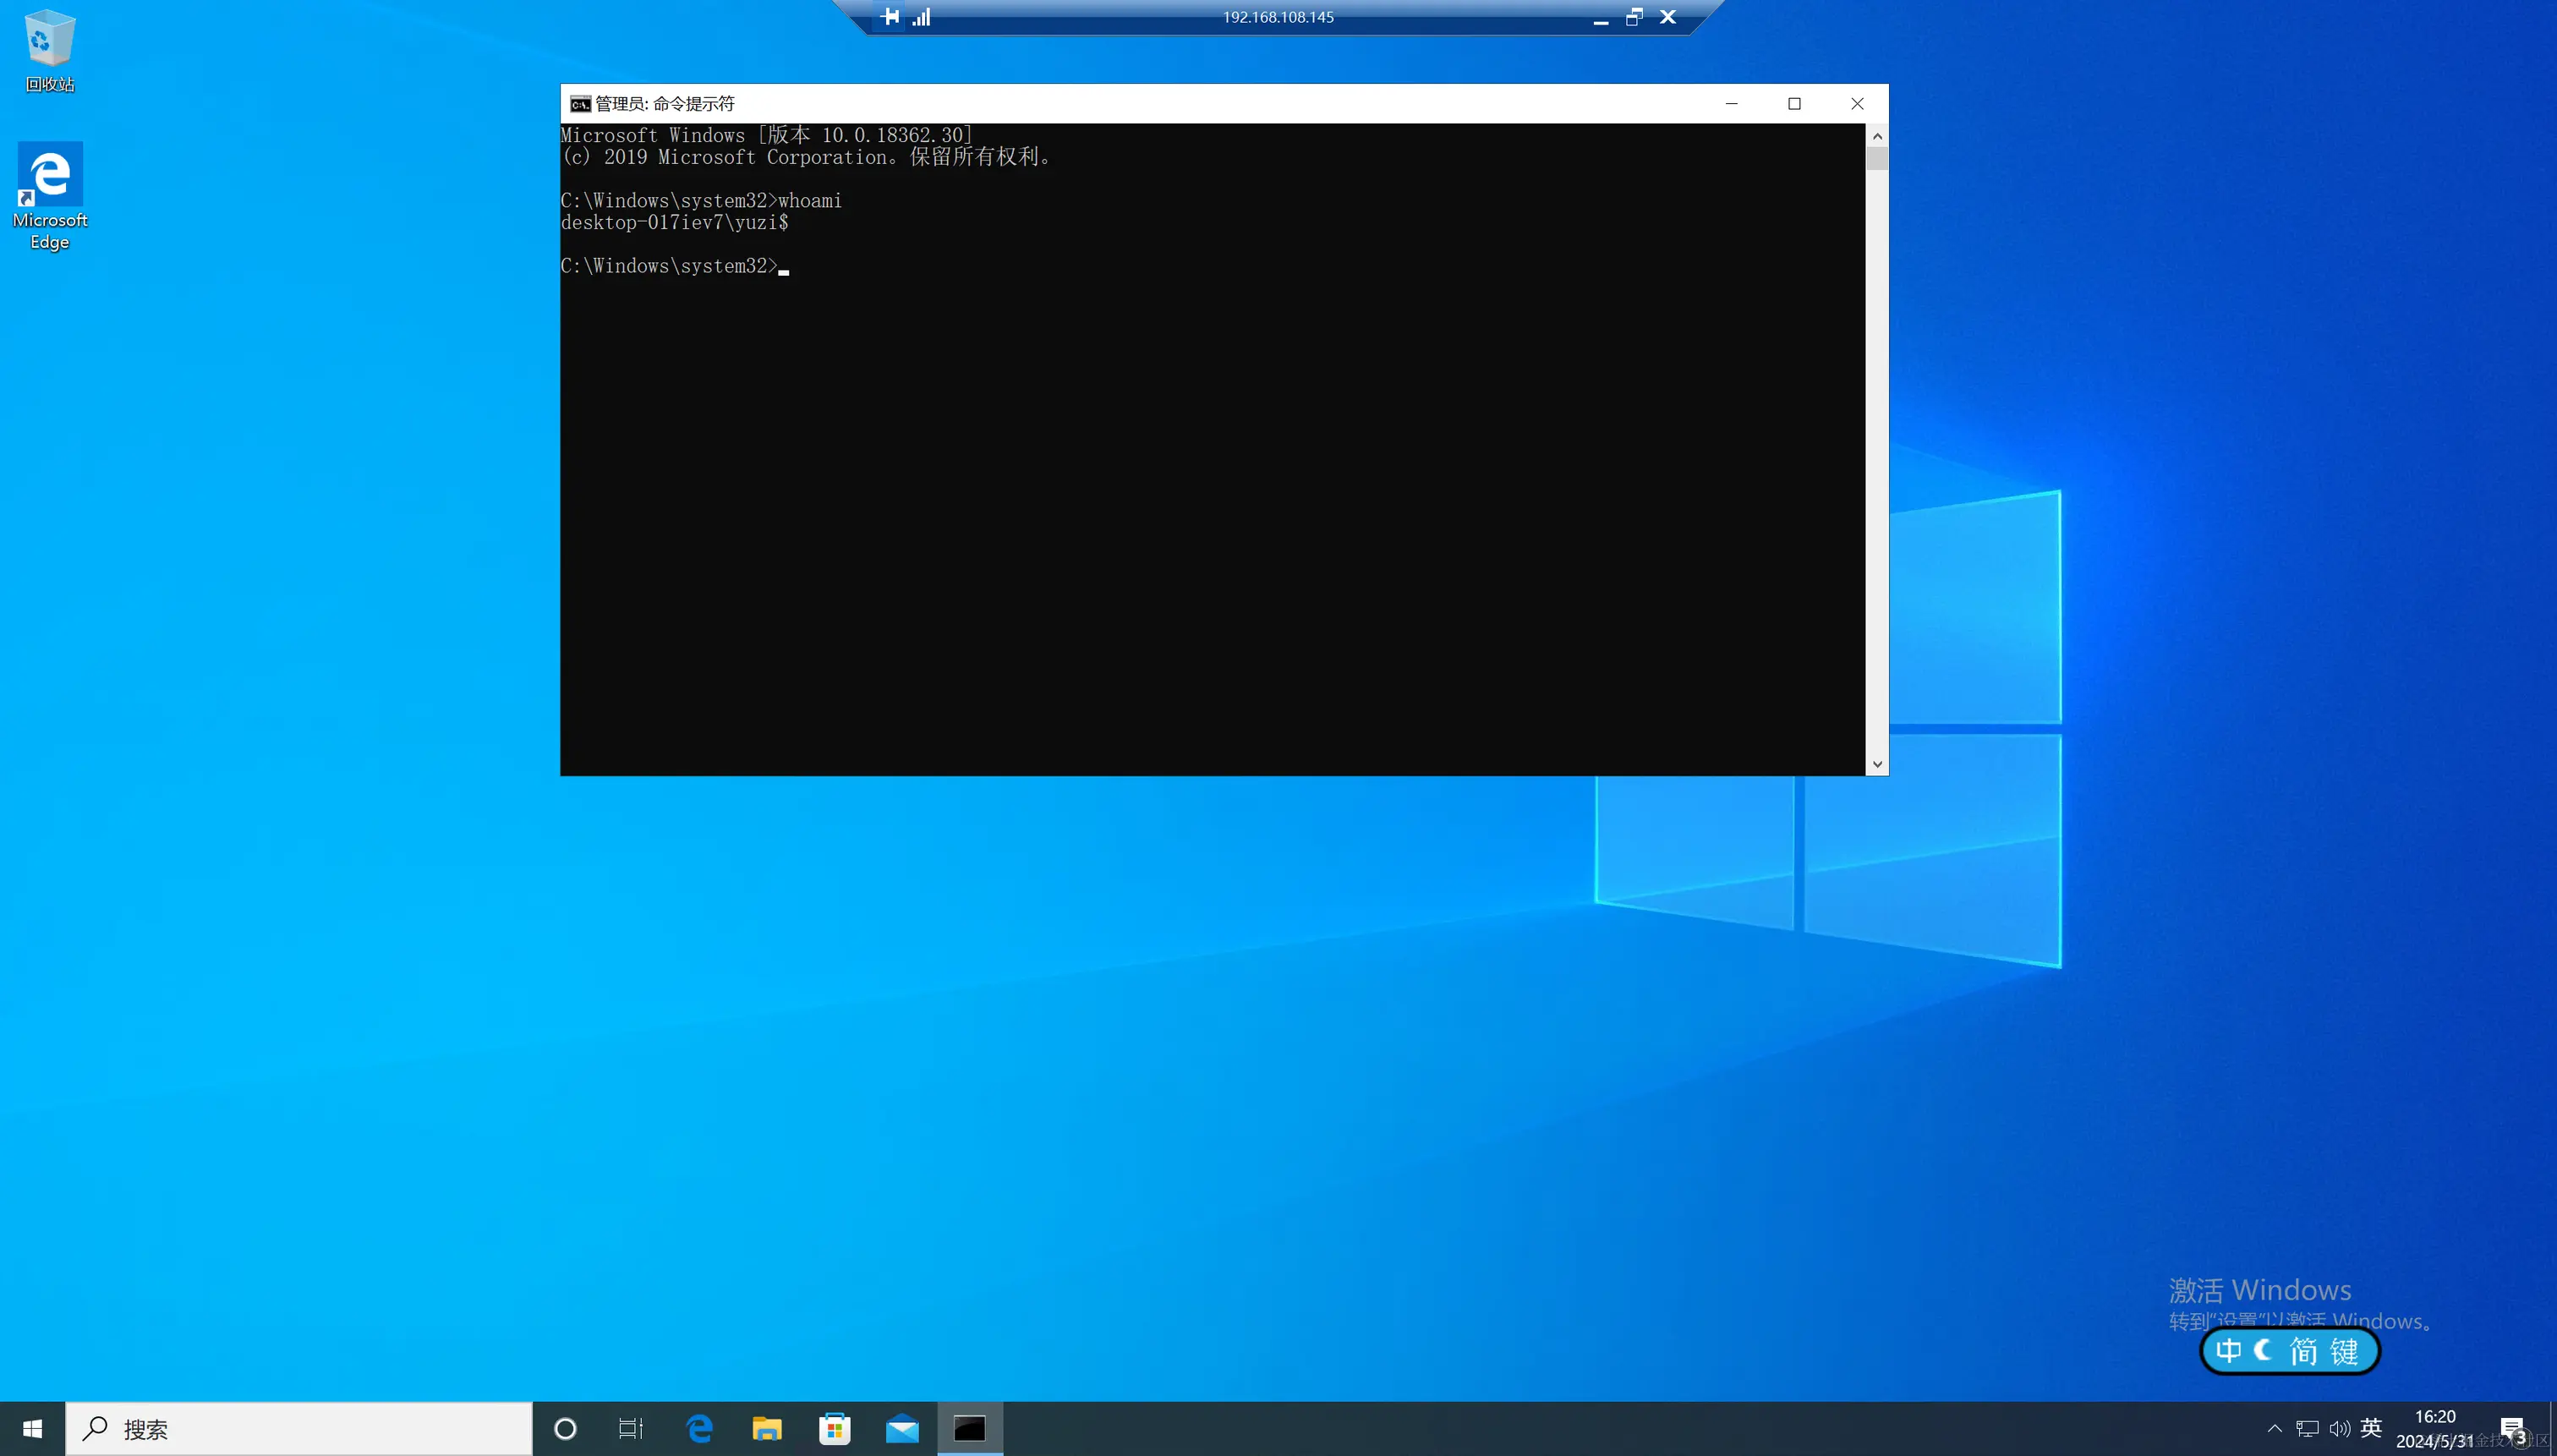This screenshot has width=2557, height=1456.
Task: Open the cmd window system menu icon
Action: [580, 104]
